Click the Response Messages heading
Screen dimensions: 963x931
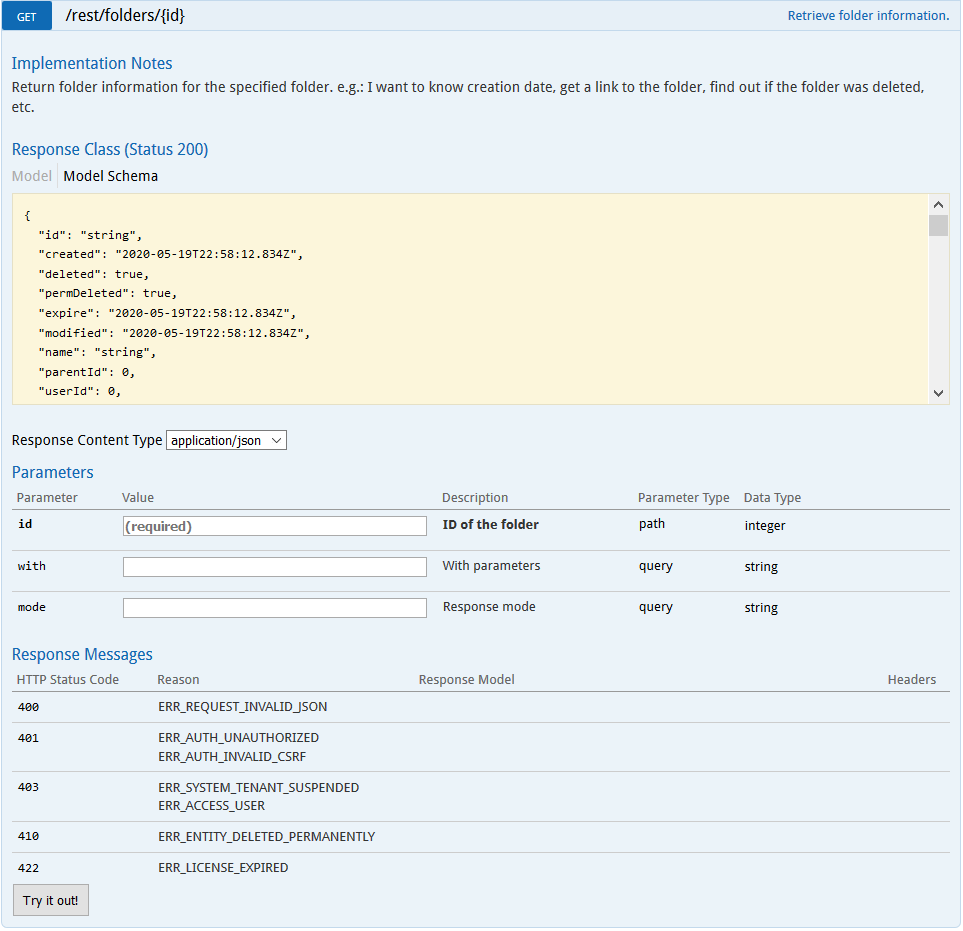(82, 654)
